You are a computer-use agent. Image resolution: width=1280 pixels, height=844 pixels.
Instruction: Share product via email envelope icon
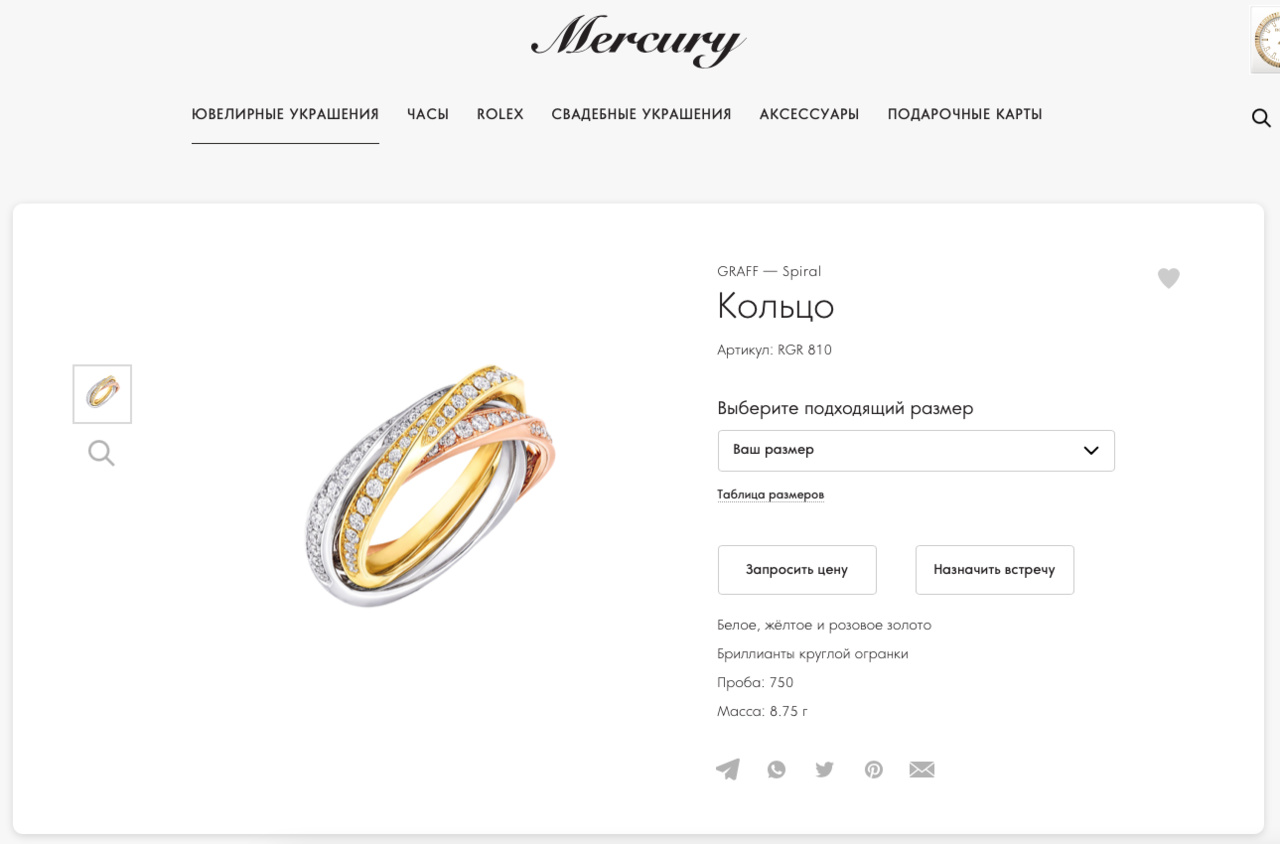coord(922,769)
